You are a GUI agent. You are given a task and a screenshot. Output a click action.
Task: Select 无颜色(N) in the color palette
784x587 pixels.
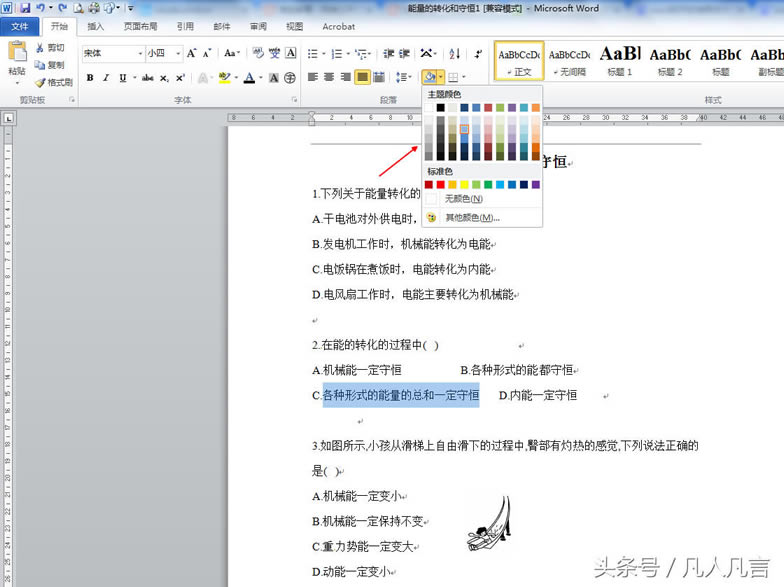coord(462,199)
